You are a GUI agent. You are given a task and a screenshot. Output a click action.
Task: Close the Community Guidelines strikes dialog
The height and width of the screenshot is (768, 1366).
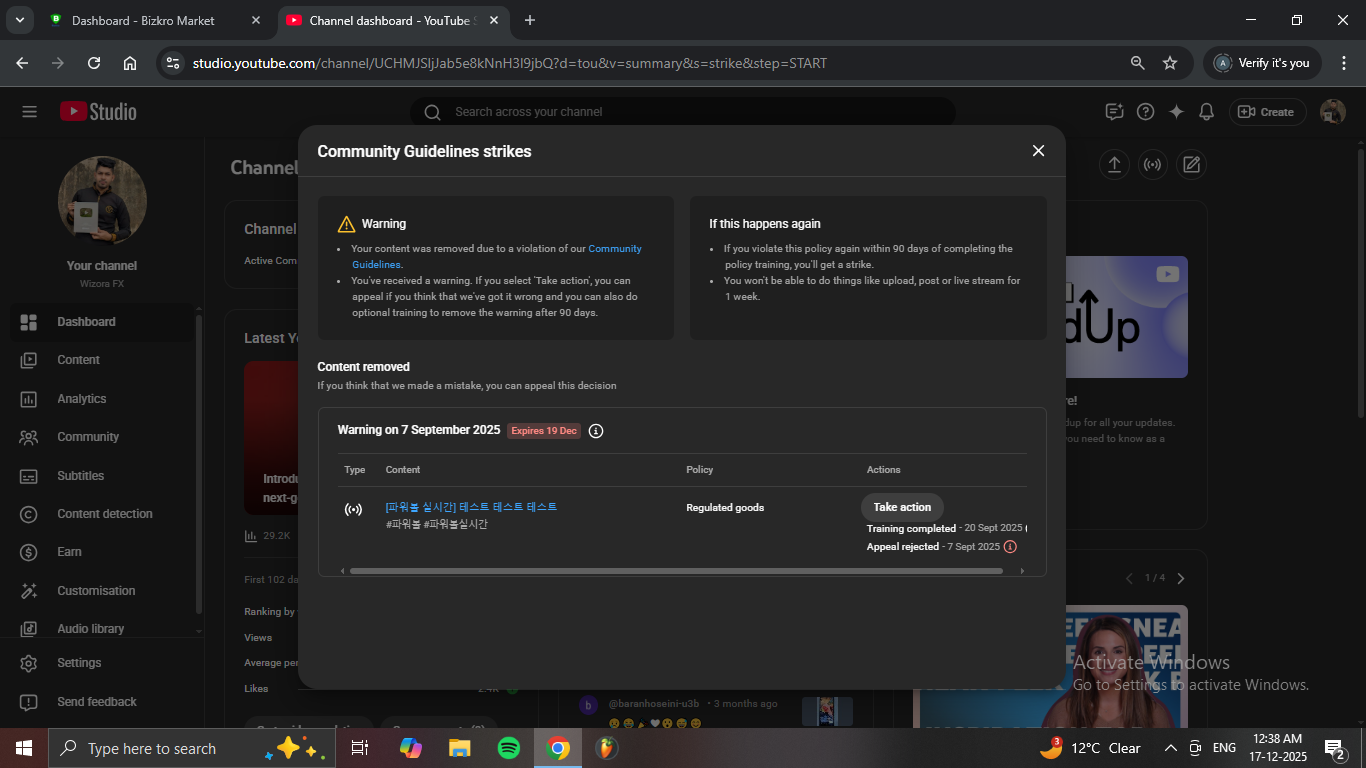(x=1038, y=151)
